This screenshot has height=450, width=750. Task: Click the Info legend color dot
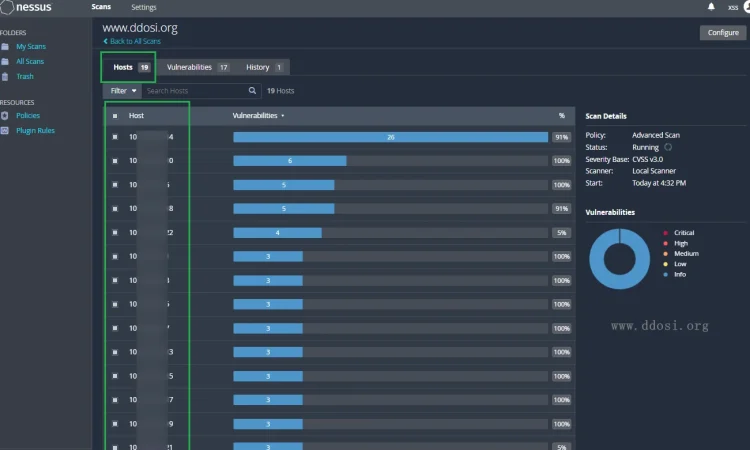(665, 274)
